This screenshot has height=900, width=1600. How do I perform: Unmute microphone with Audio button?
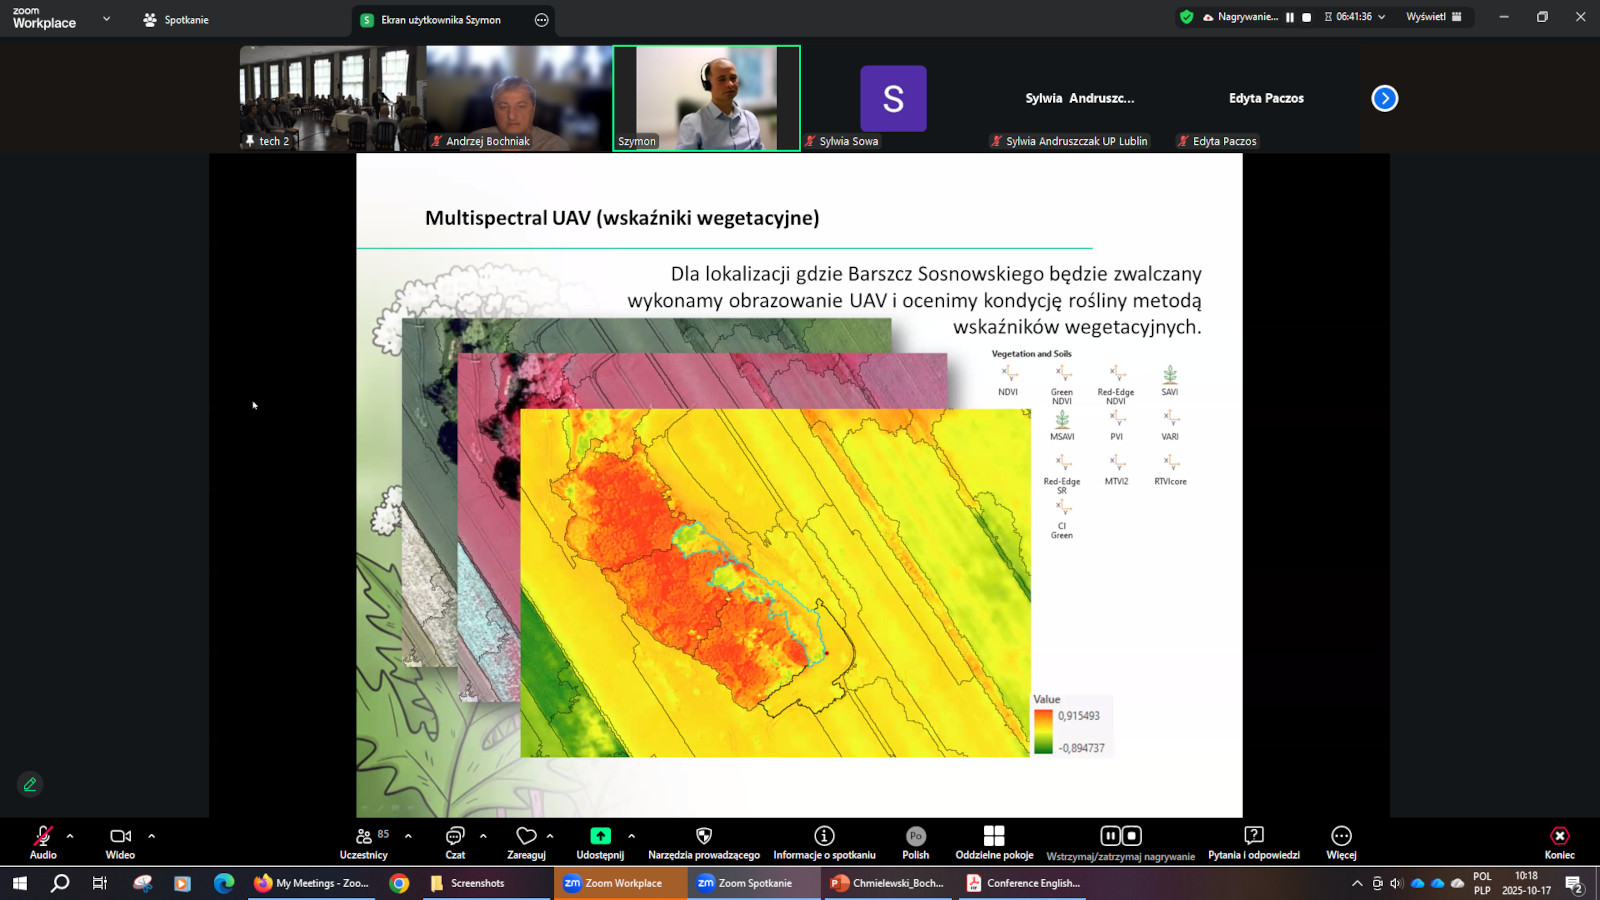coord(43,842)
